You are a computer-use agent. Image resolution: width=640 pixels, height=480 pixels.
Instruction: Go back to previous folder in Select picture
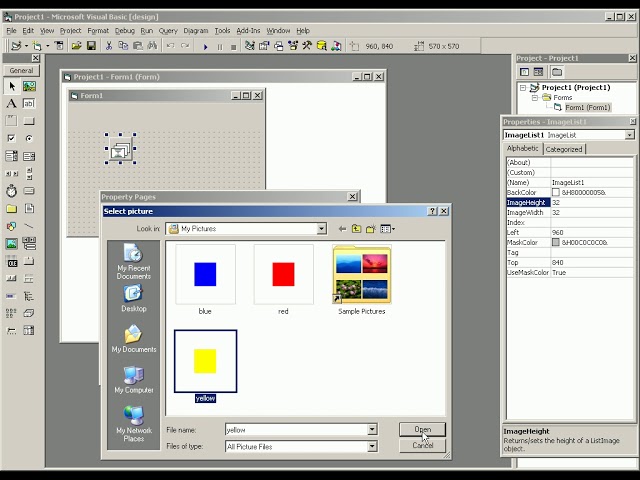coord(342,229)
